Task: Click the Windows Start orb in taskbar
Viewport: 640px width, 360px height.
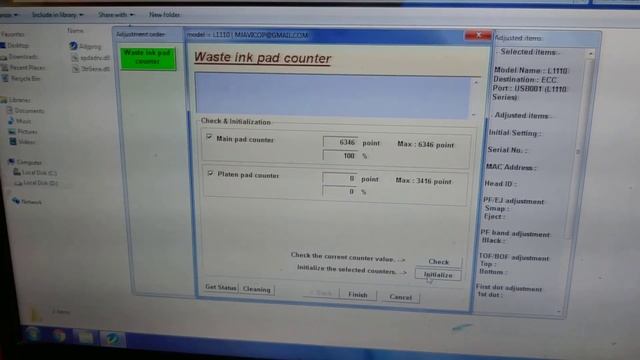Action: pyautogui.click(x=33, y=335)
